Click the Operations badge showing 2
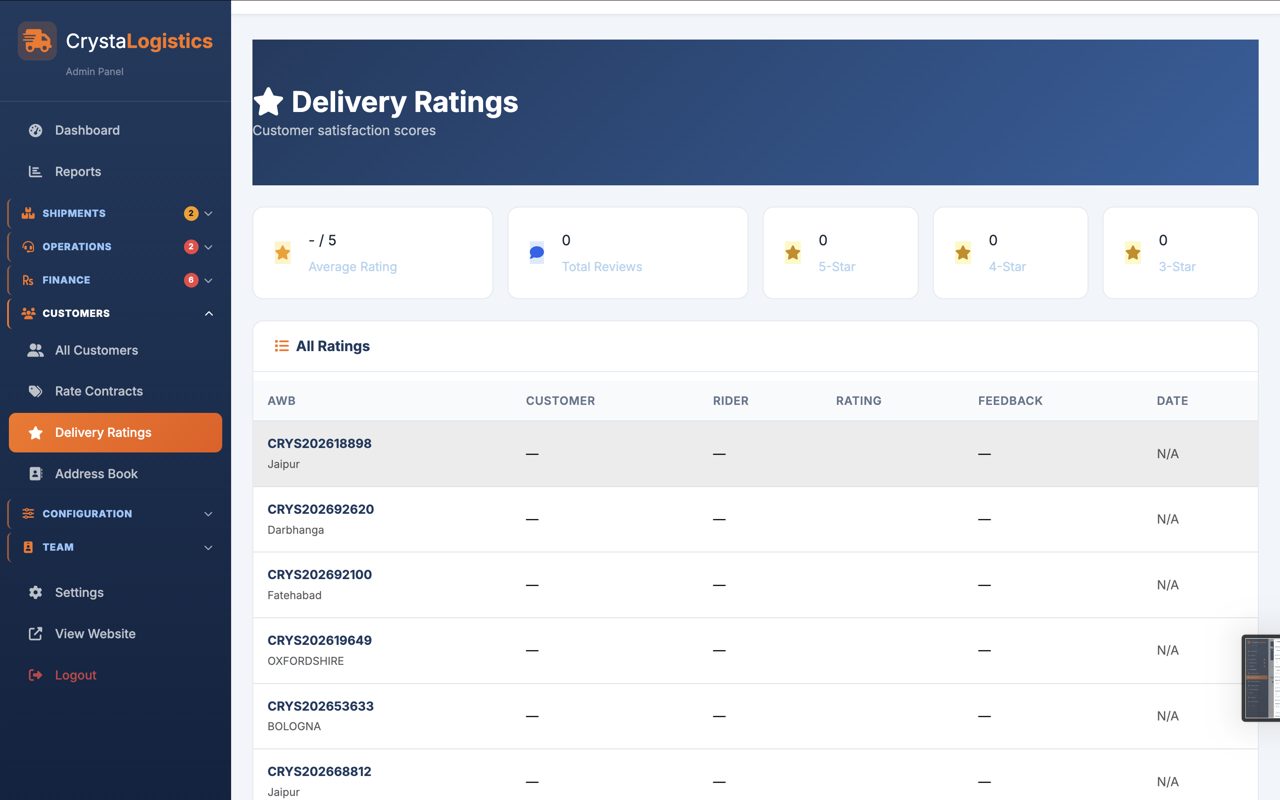This screenshot has height=800, width=1280. 191,247
